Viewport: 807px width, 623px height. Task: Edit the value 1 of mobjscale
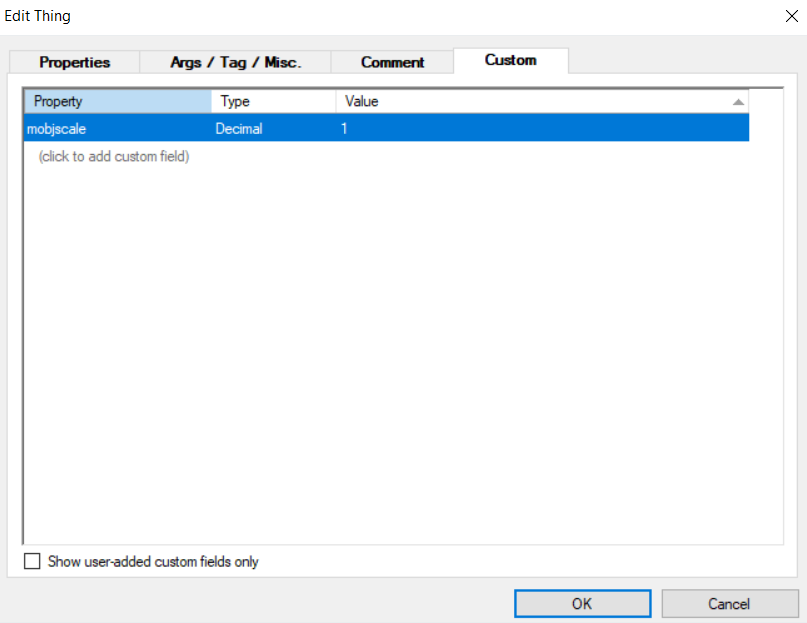tap(542, 128)
